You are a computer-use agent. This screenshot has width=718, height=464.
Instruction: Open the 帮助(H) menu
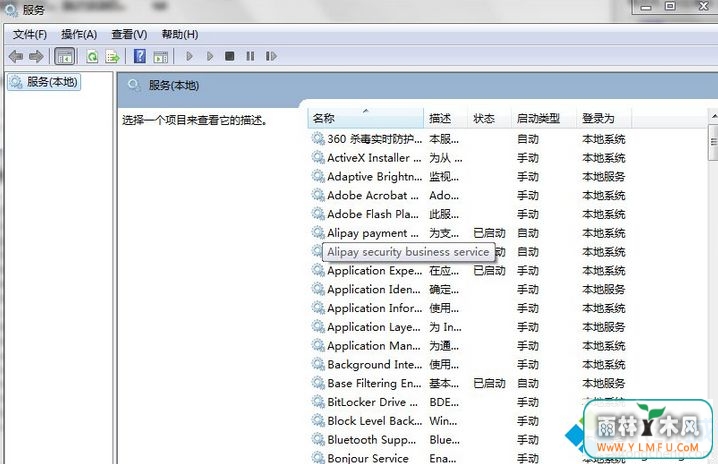tap(180, 34)
